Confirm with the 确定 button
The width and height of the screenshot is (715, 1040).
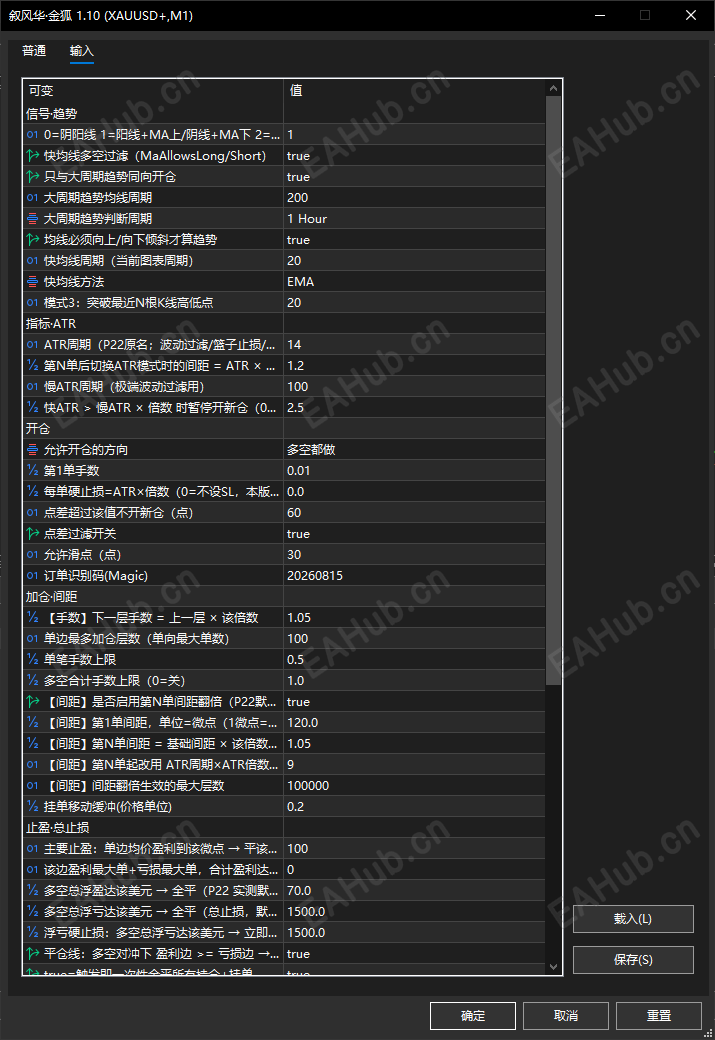(x=473, y=1015)
